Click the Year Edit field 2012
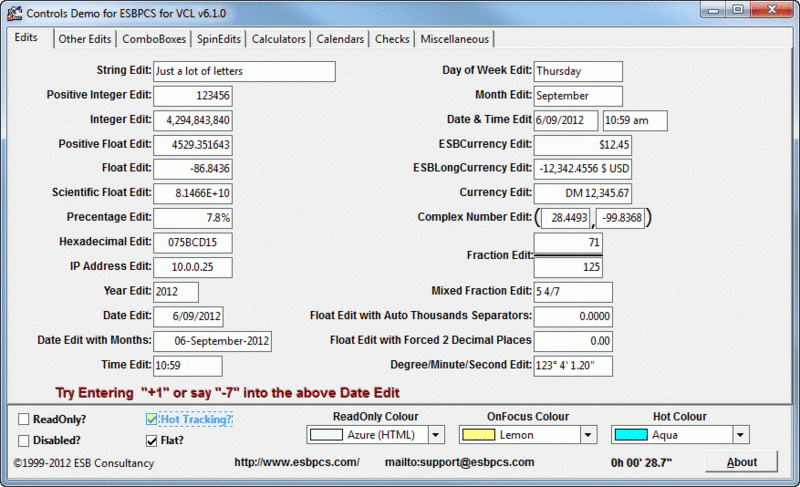 click(176, 292)
